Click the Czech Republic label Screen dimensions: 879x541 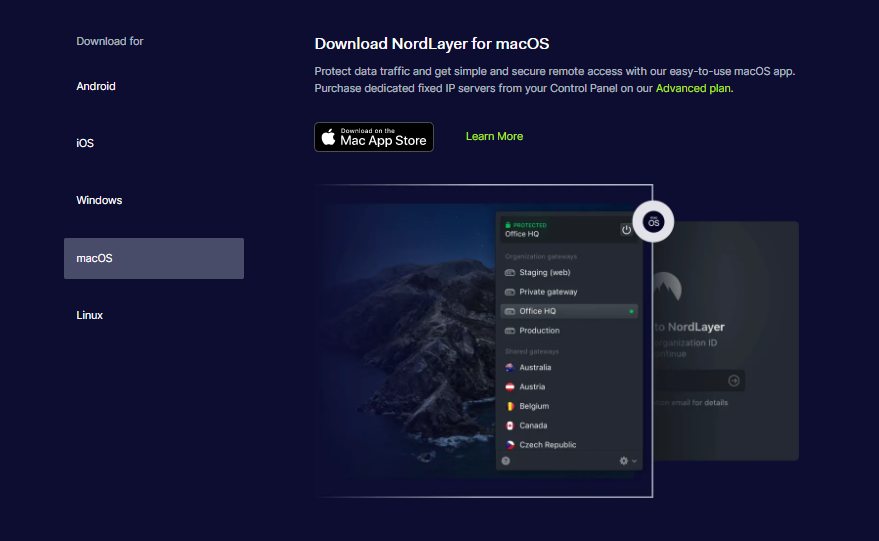(x=548, y=445)
